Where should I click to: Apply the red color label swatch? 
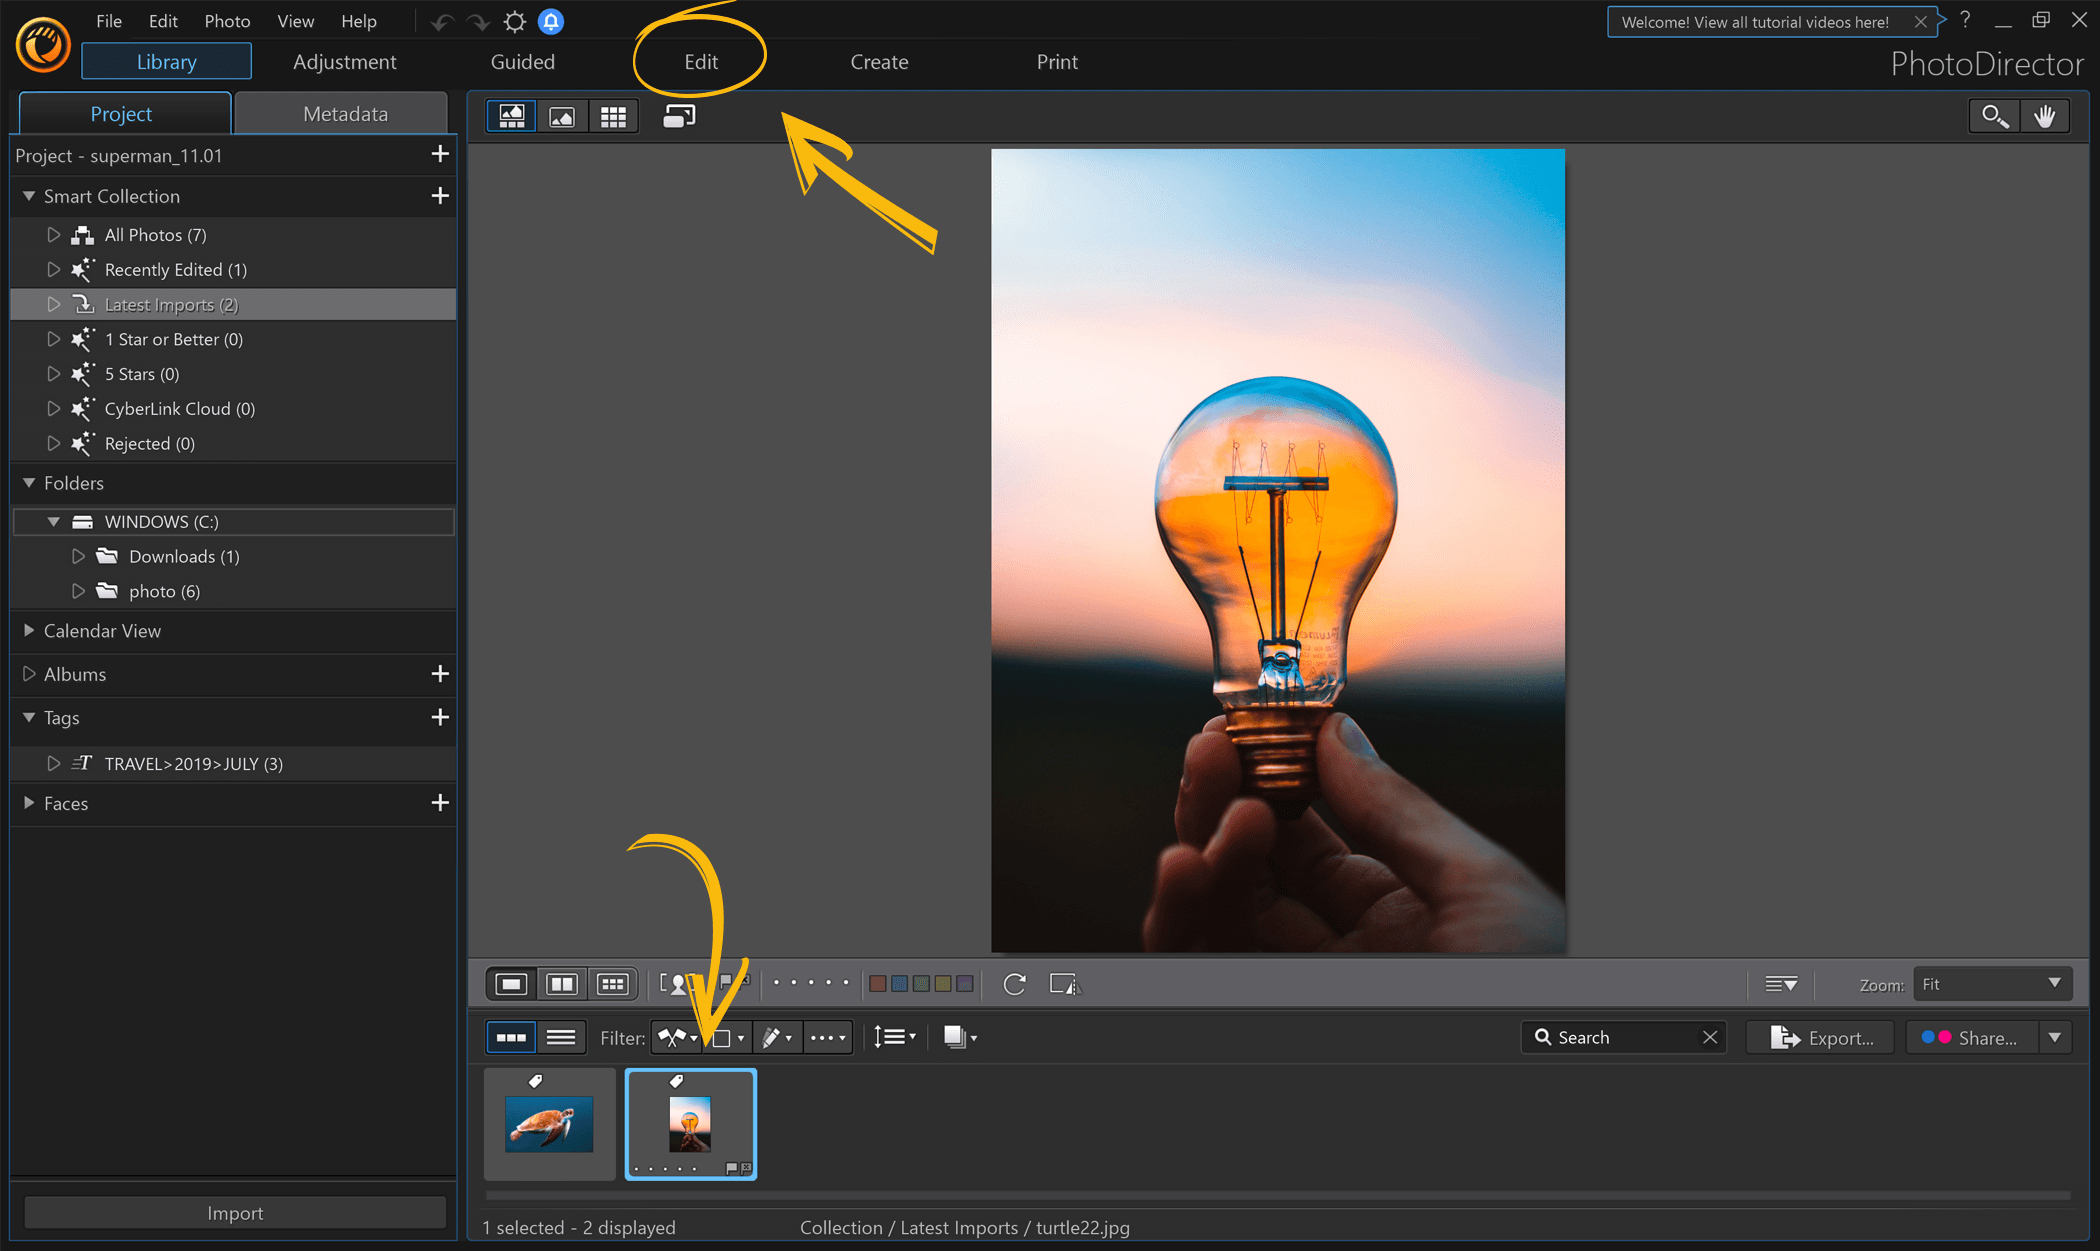tap(876, 984)
